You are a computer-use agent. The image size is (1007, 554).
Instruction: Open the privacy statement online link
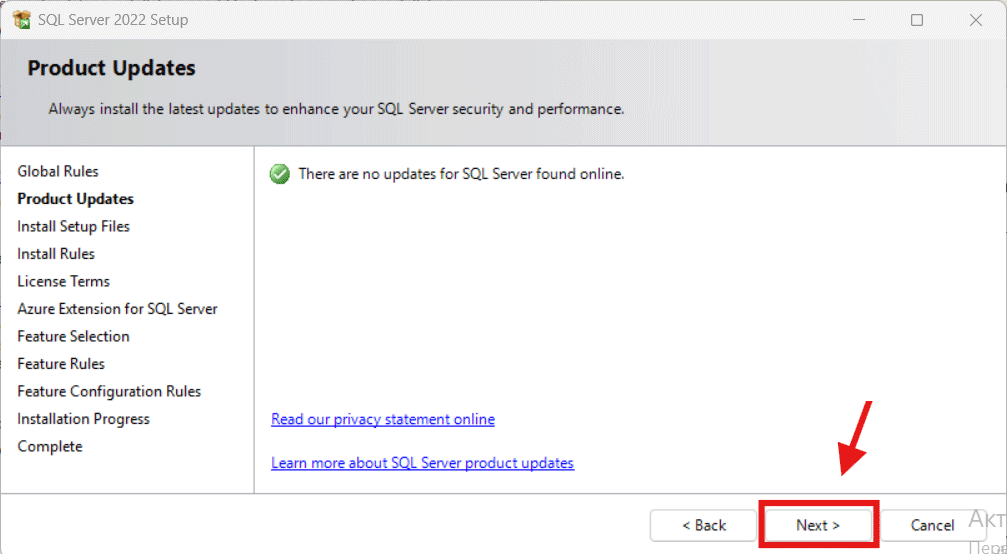(383, 419)
